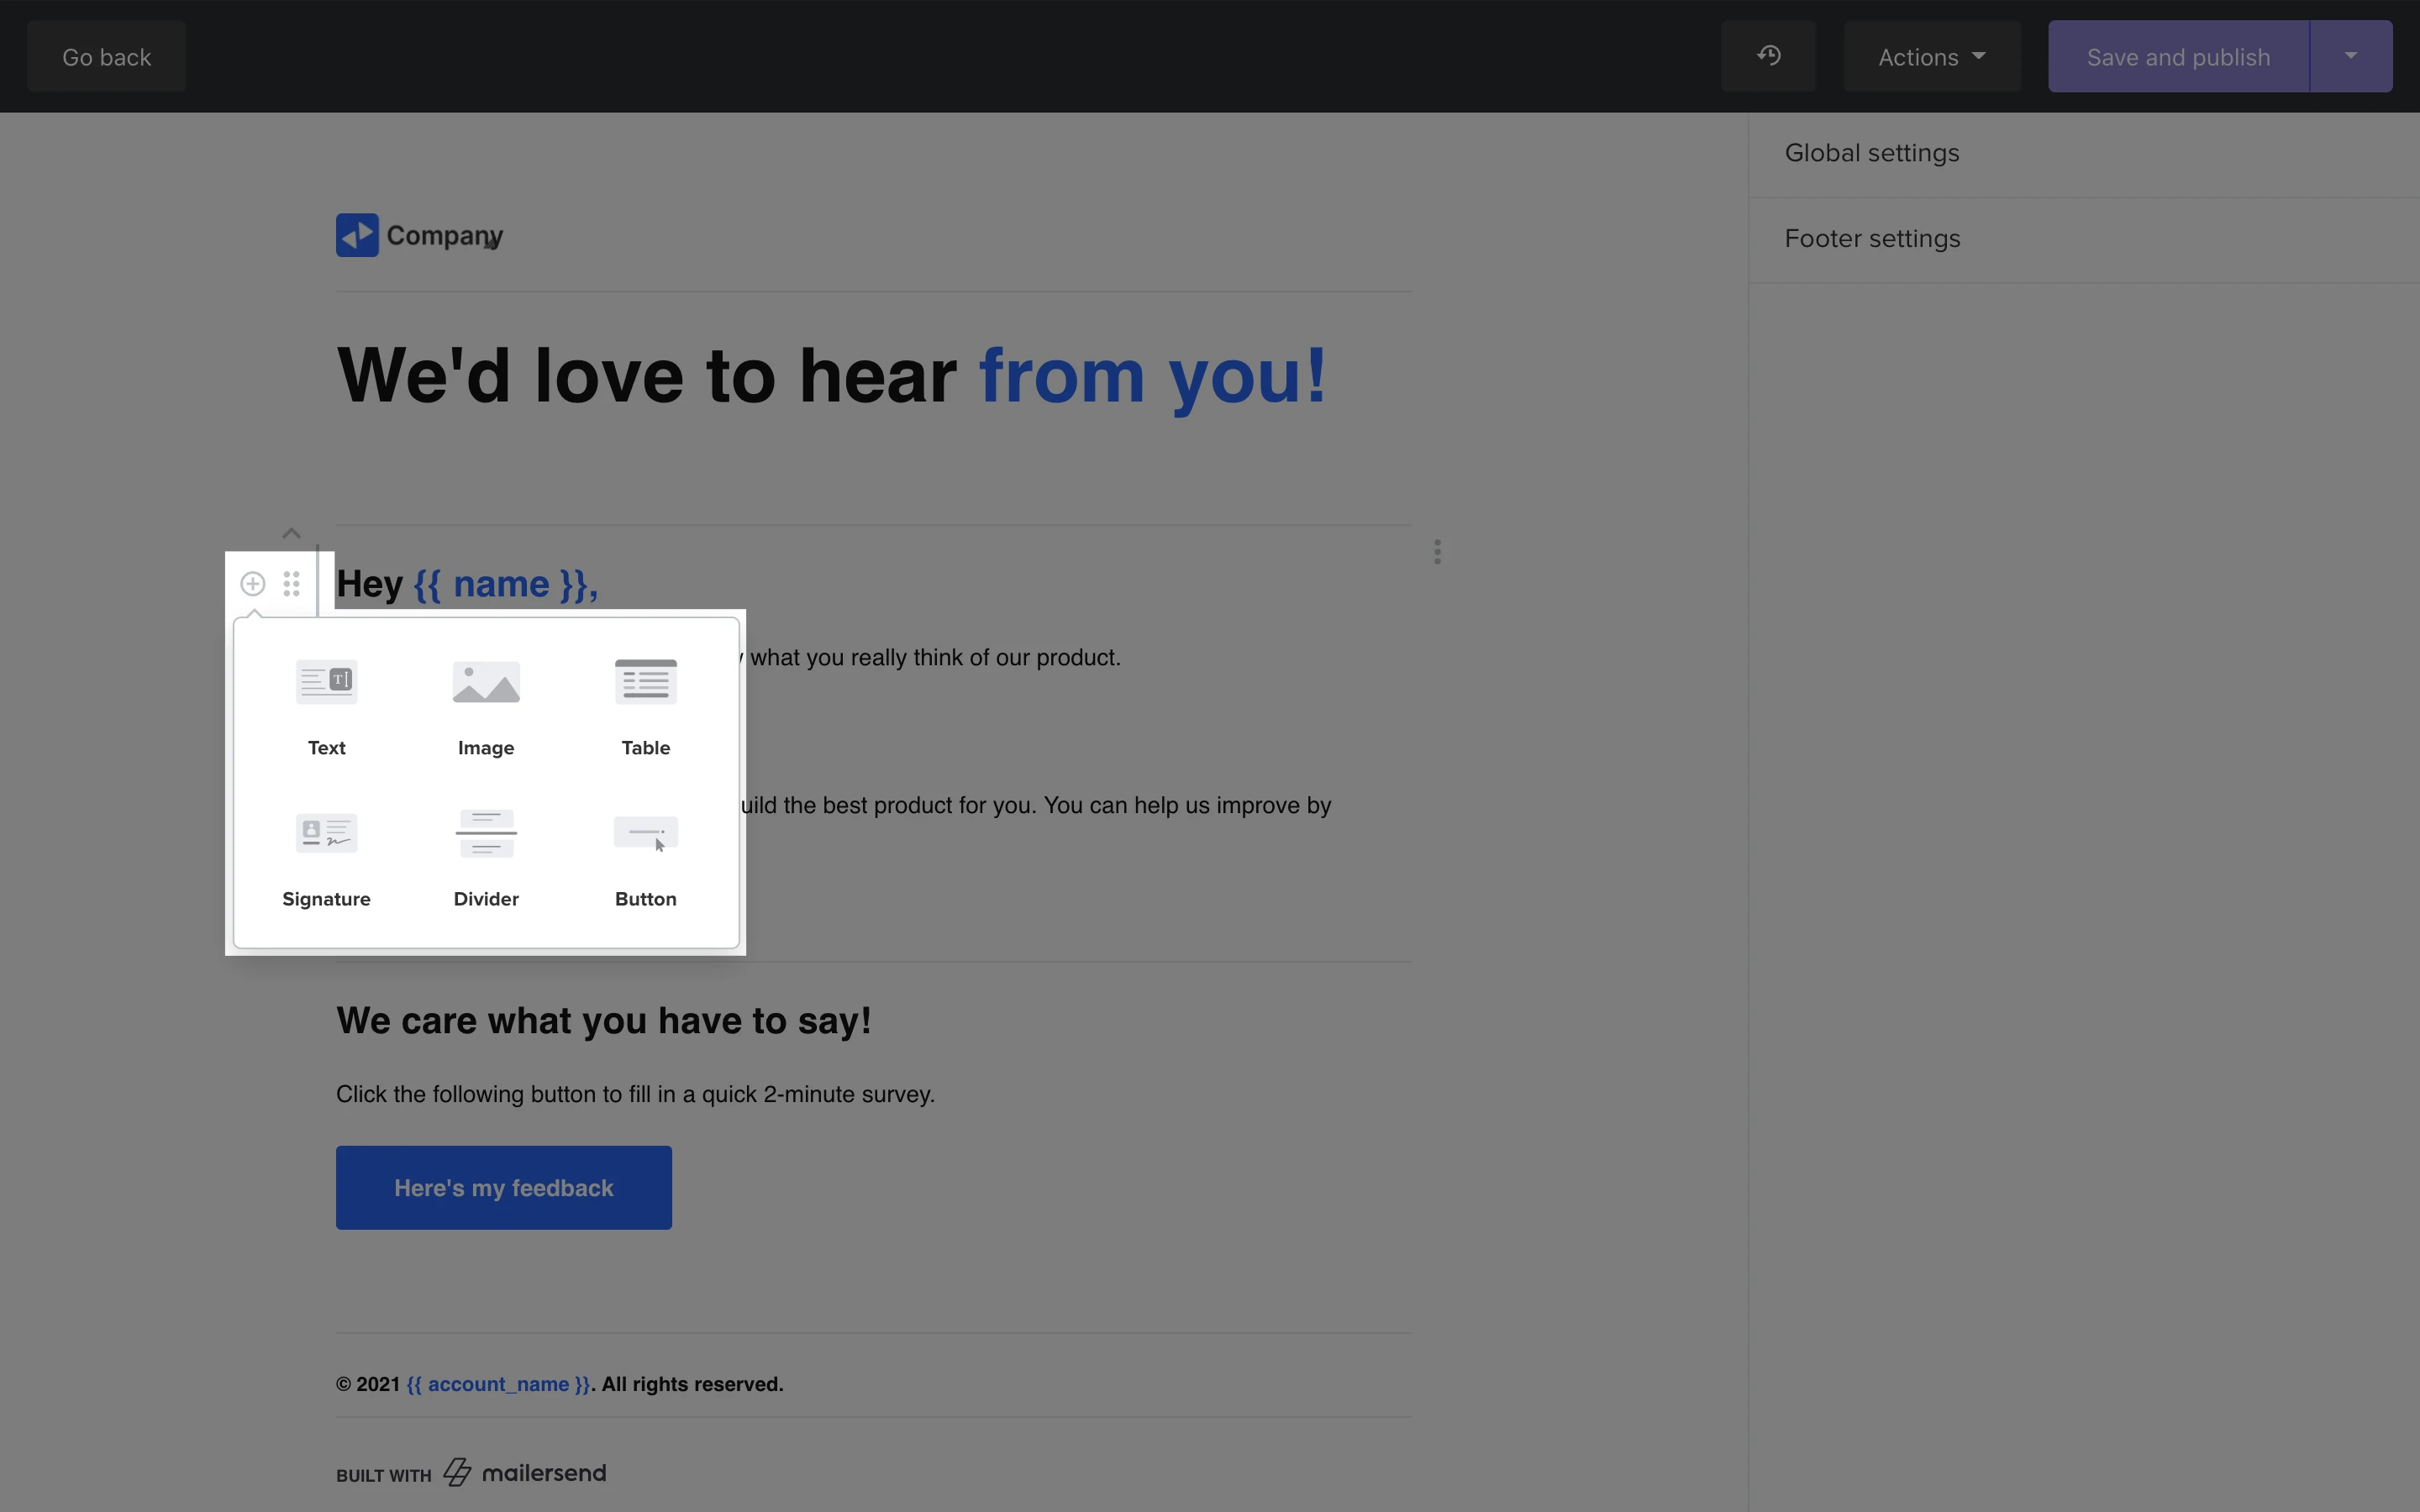Click the "All rights reserved." footer text
Image resolution: width=2420 pixels, height=1512 pixels.
tap(692, 1384)
